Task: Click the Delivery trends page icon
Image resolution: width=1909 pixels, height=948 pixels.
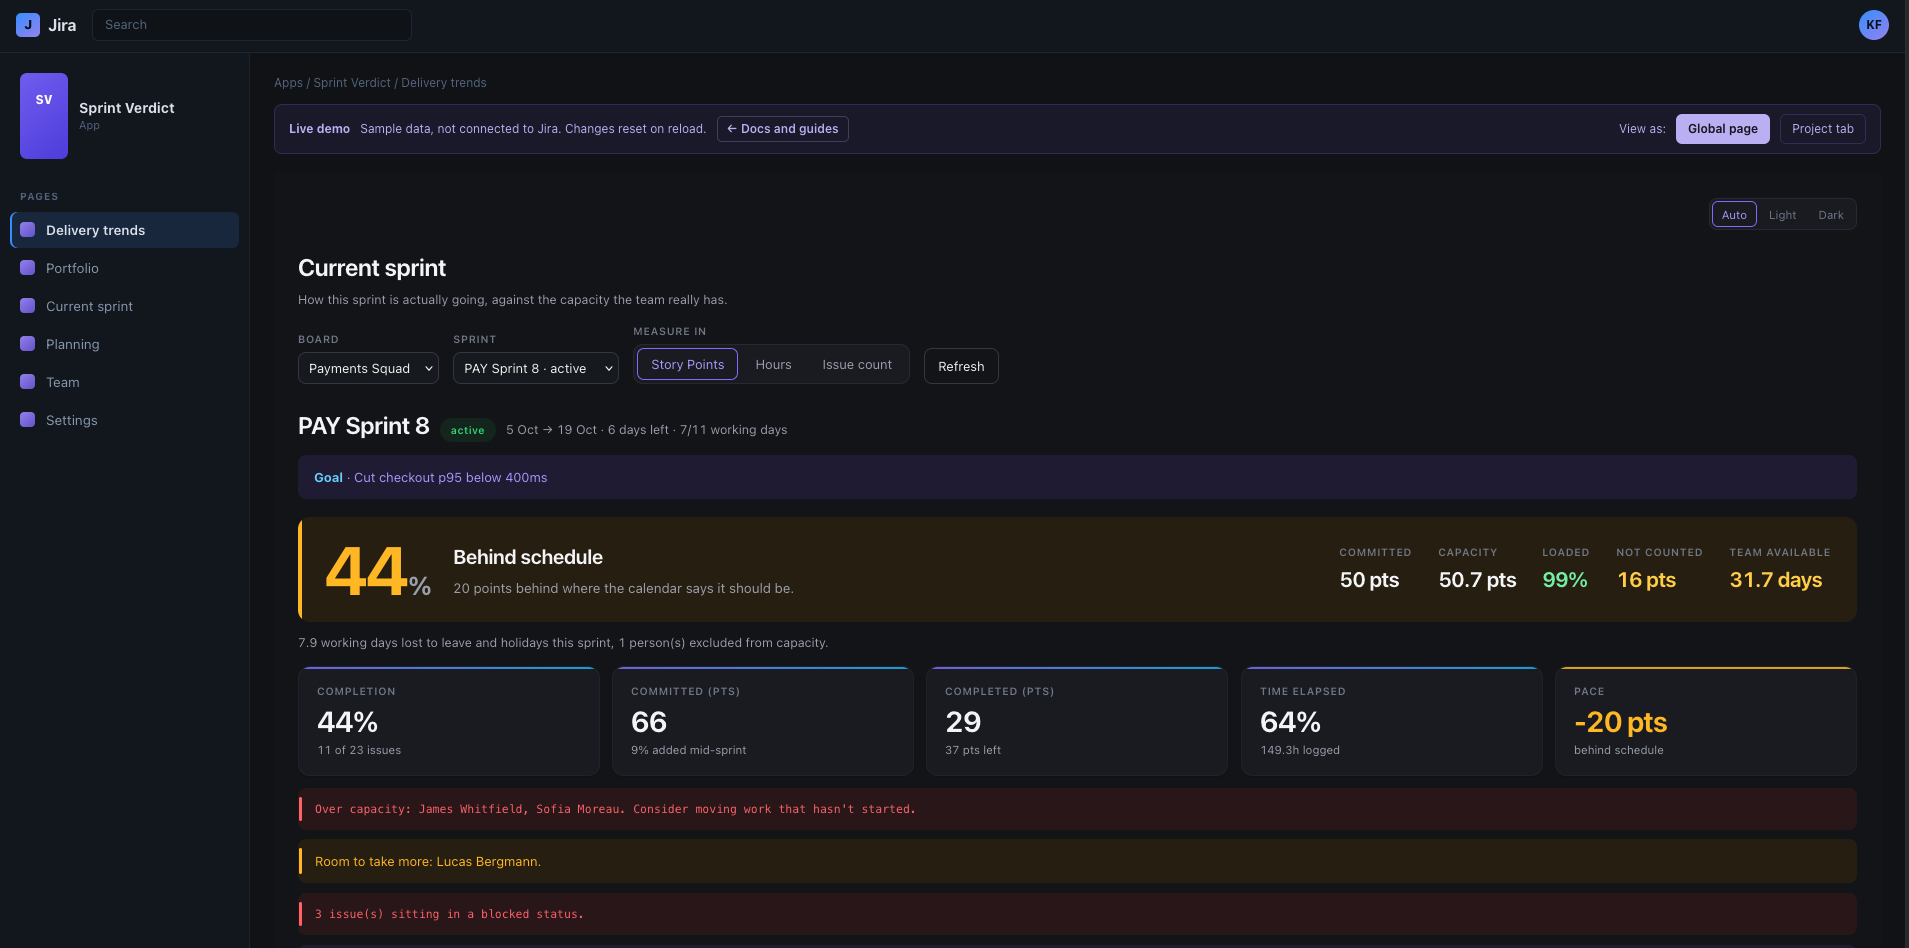Action: coord(28,230)
